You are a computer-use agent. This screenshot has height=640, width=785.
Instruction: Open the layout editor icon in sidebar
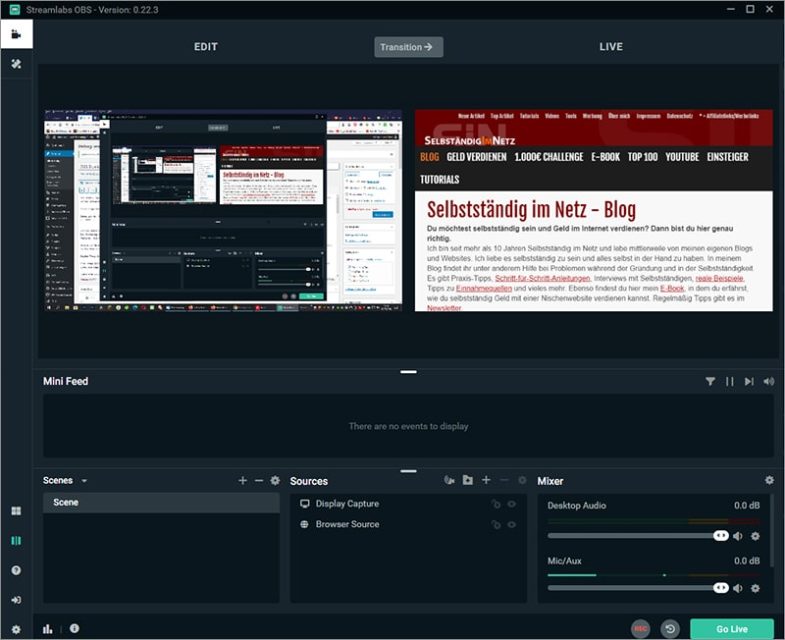[x=16, y=511]
